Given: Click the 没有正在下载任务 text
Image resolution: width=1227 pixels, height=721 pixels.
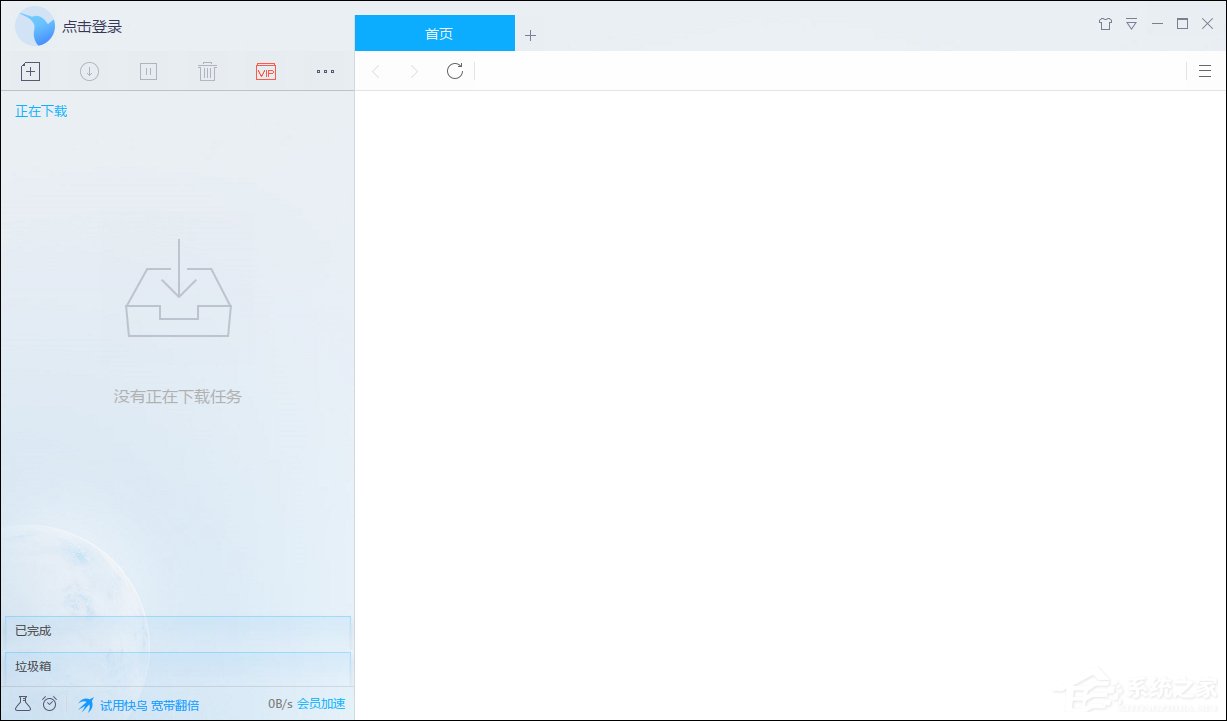Looking at the screenshot, I should pyautogui.click(x=178, y=397).
